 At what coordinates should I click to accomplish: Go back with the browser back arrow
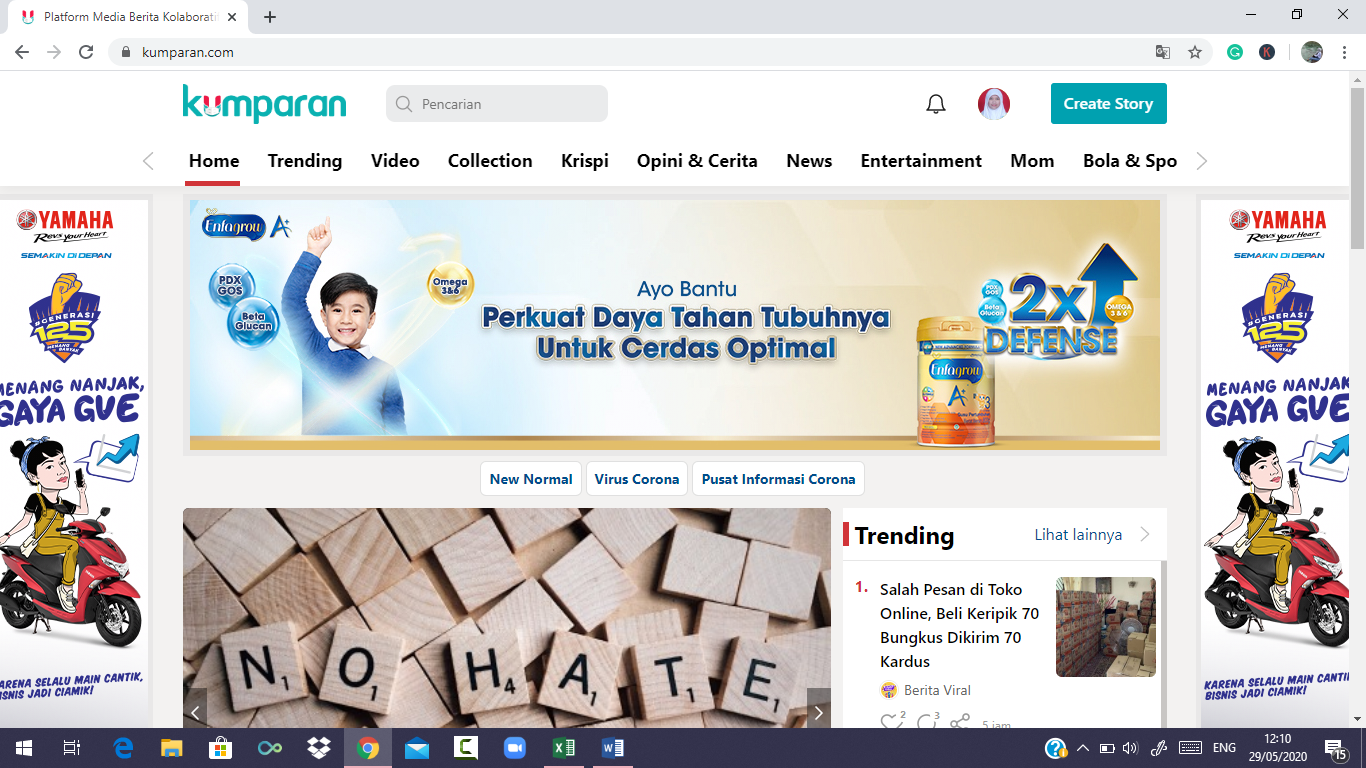tap(22, 52)
